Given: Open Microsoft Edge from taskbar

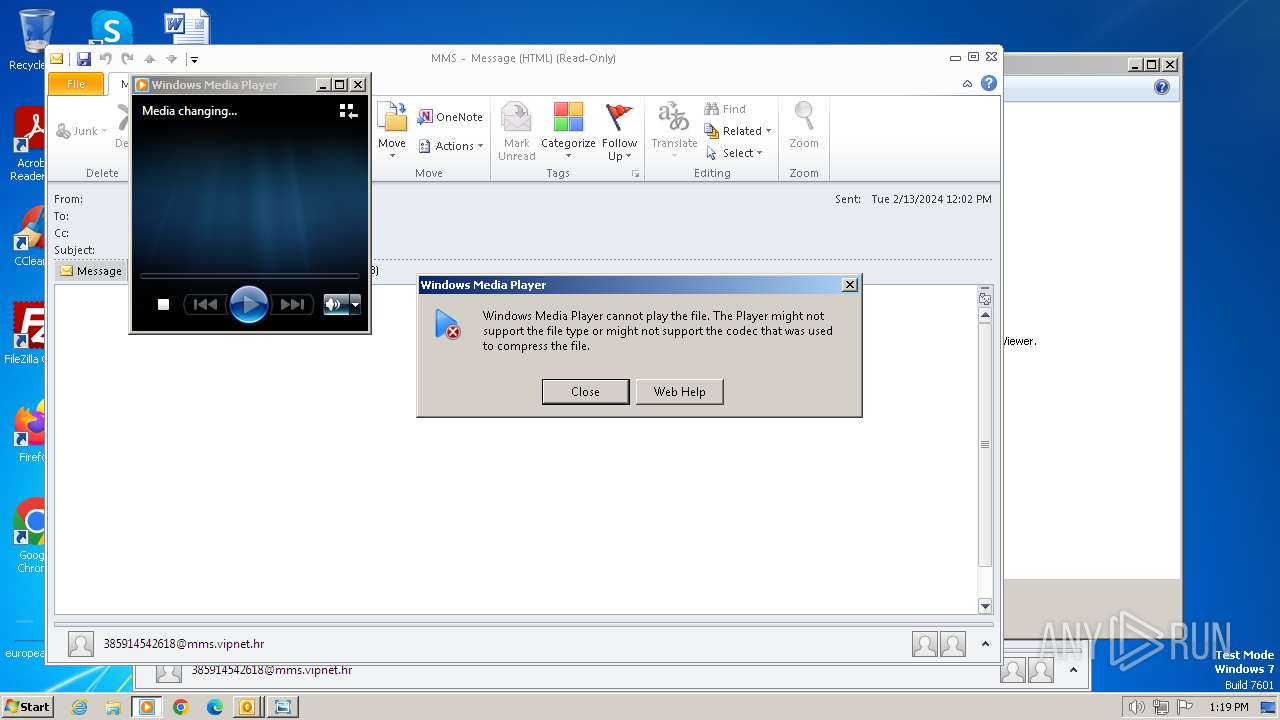Looking at the screenshot, I should [x=214, y=707].
